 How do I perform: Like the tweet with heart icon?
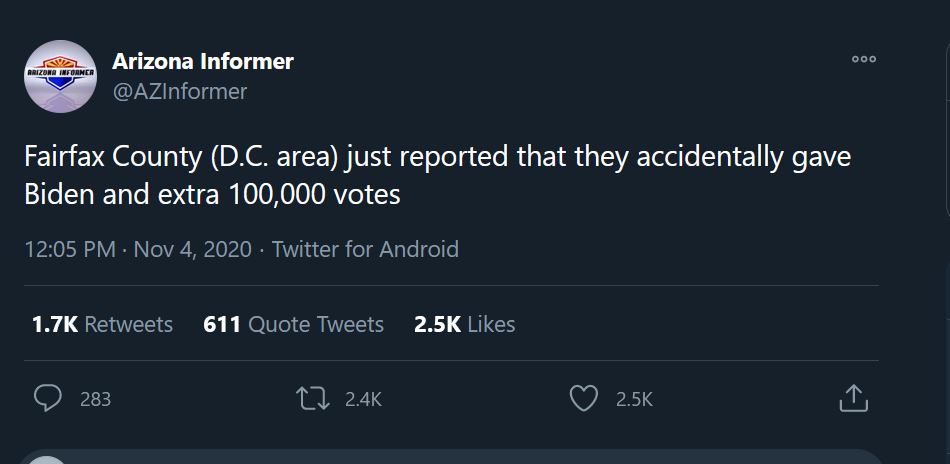click(x=583, y=399)
